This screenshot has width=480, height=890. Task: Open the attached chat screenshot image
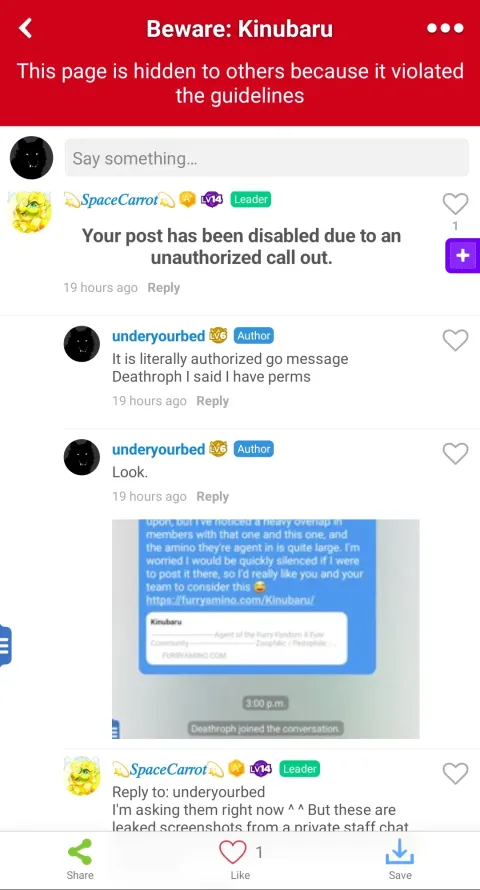(266, 629)
